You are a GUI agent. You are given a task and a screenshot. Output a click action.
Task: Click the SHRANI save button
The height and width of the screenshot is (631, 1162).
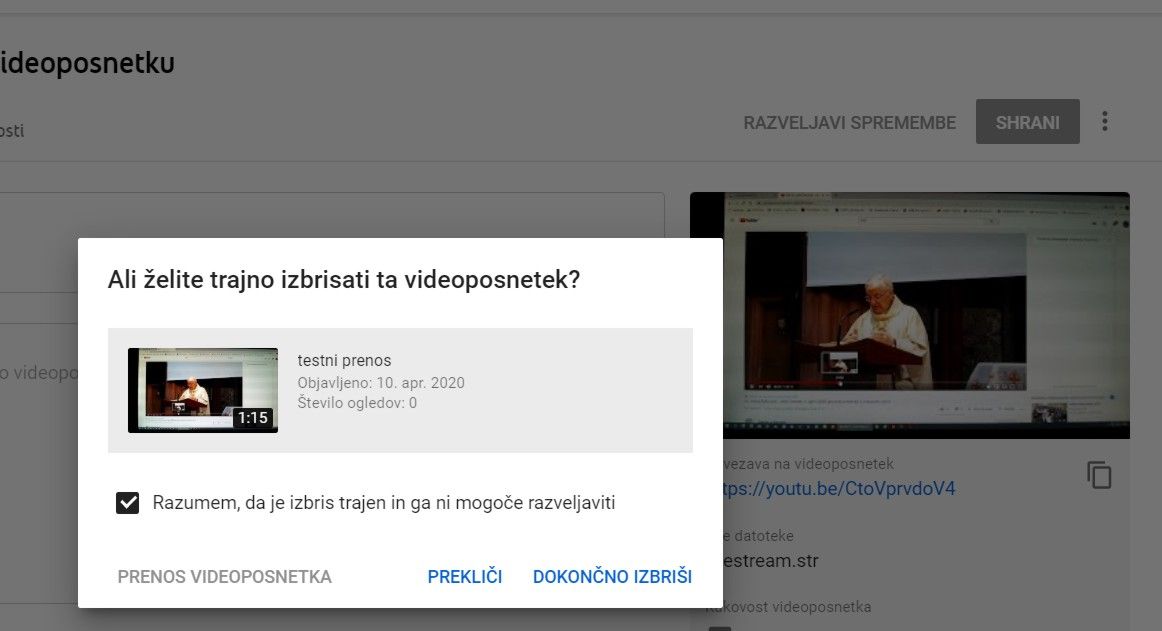click(x=1027, y=123)
